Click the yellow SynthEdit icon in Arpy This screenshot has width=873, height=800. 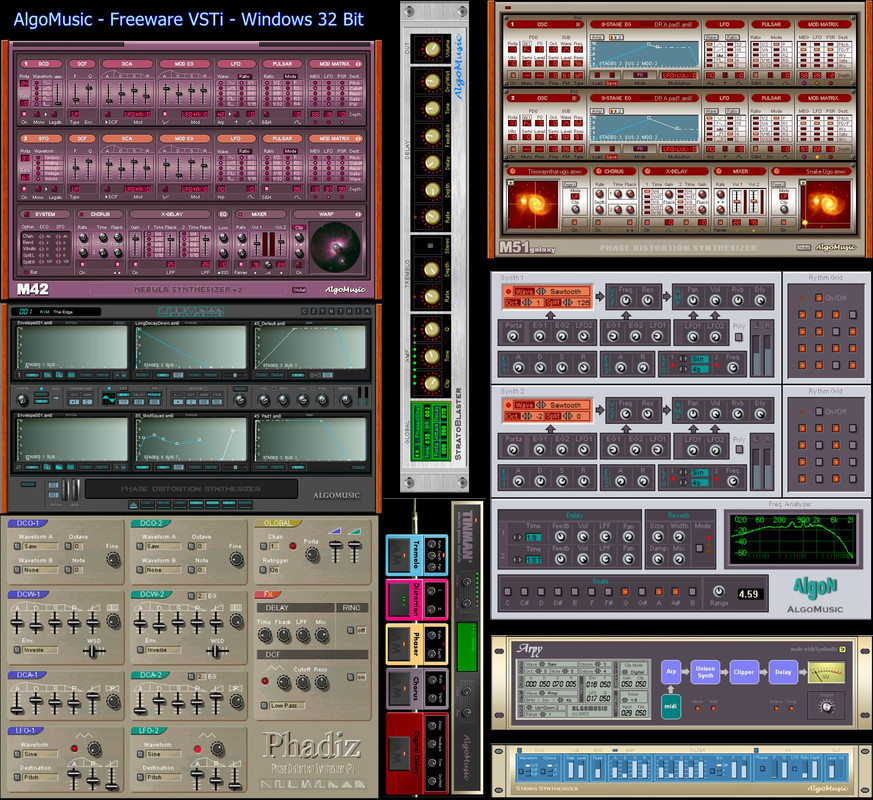coord(842,649)
